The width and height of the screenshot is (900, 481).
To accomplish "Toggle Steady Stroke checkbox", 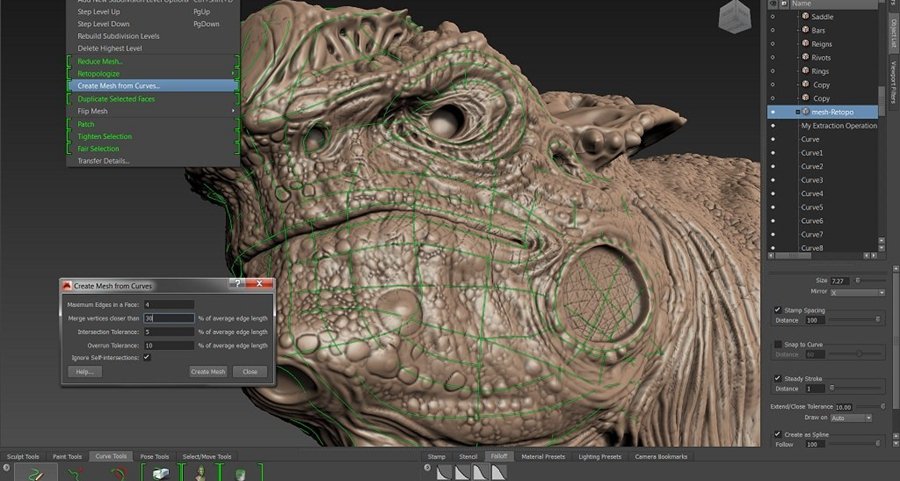I will 777,378.
